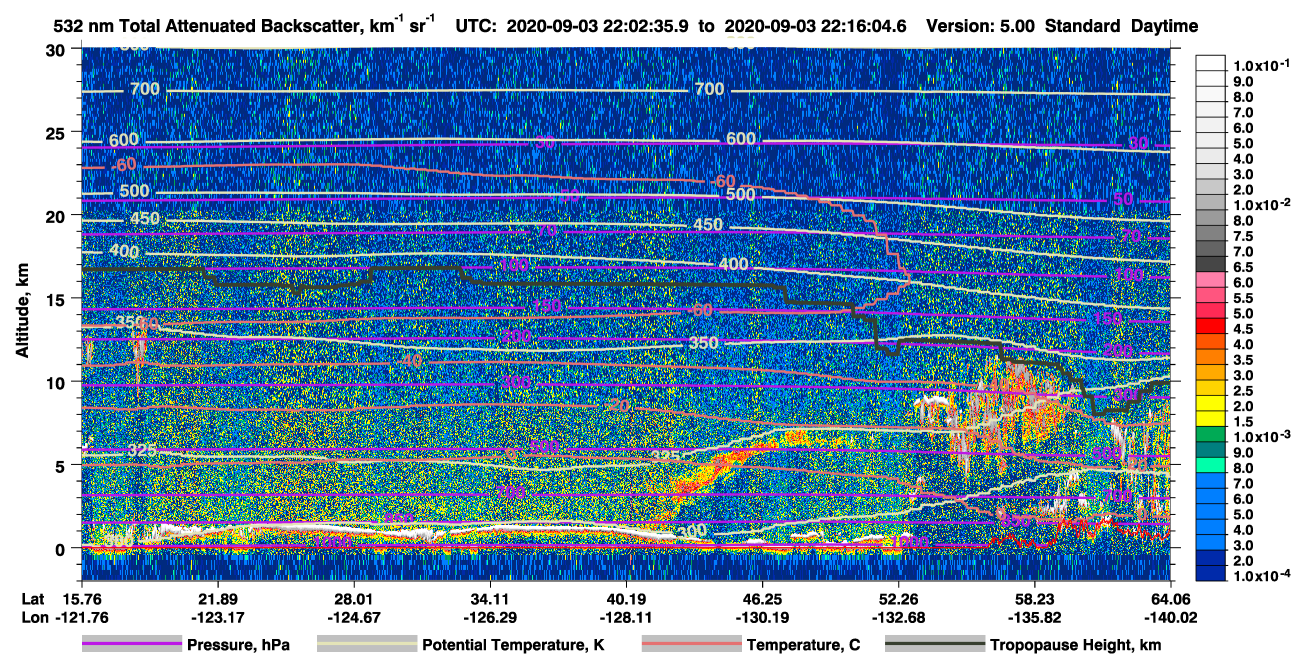Click the 'Temperature, C' legend label

tap(803, 645)
